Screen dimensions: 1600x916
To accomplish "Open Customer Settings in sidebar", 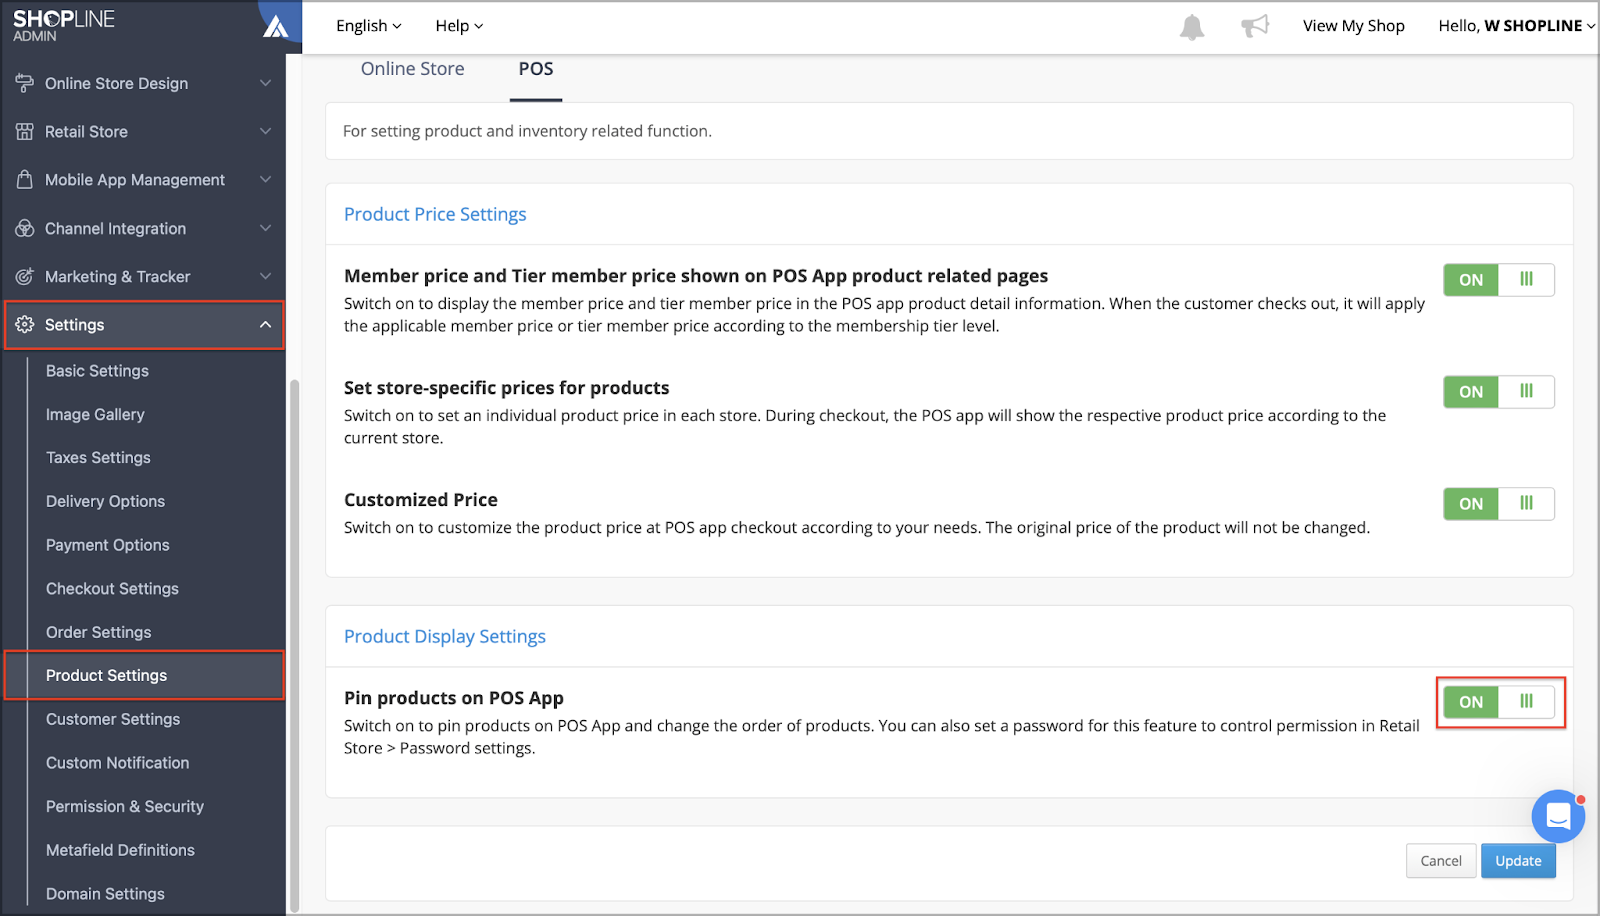I will tap(113, 719).
